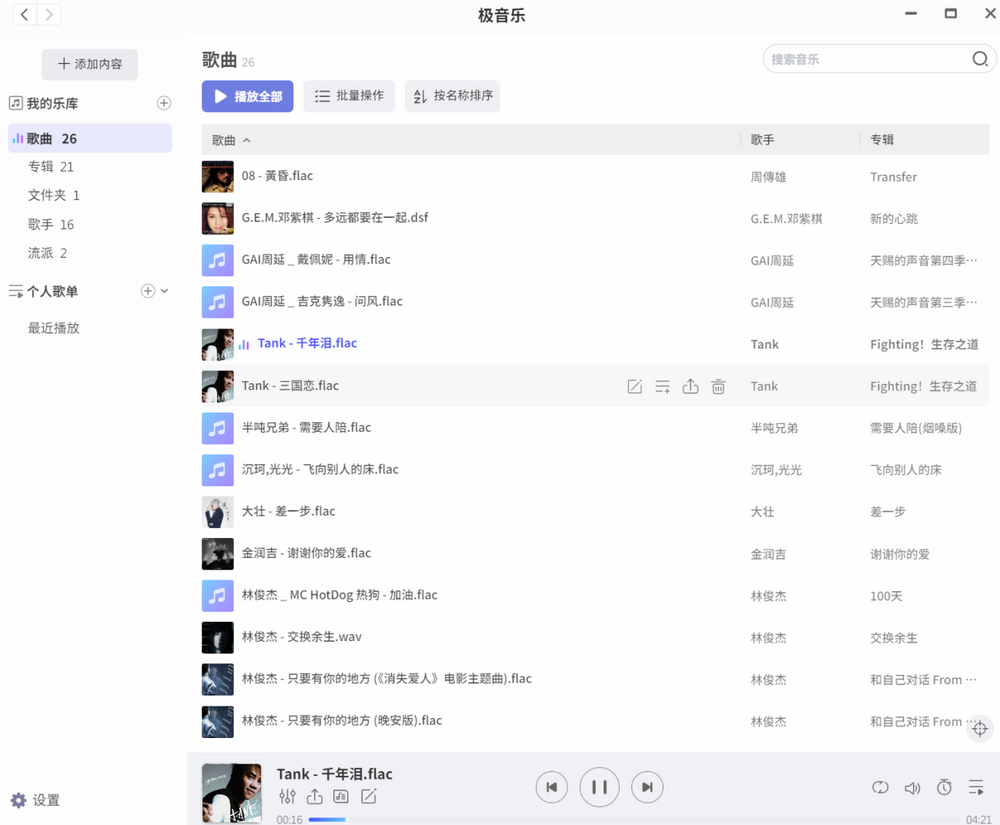Open the 按名称排序 sort dropdown

(x=452, y=96)
